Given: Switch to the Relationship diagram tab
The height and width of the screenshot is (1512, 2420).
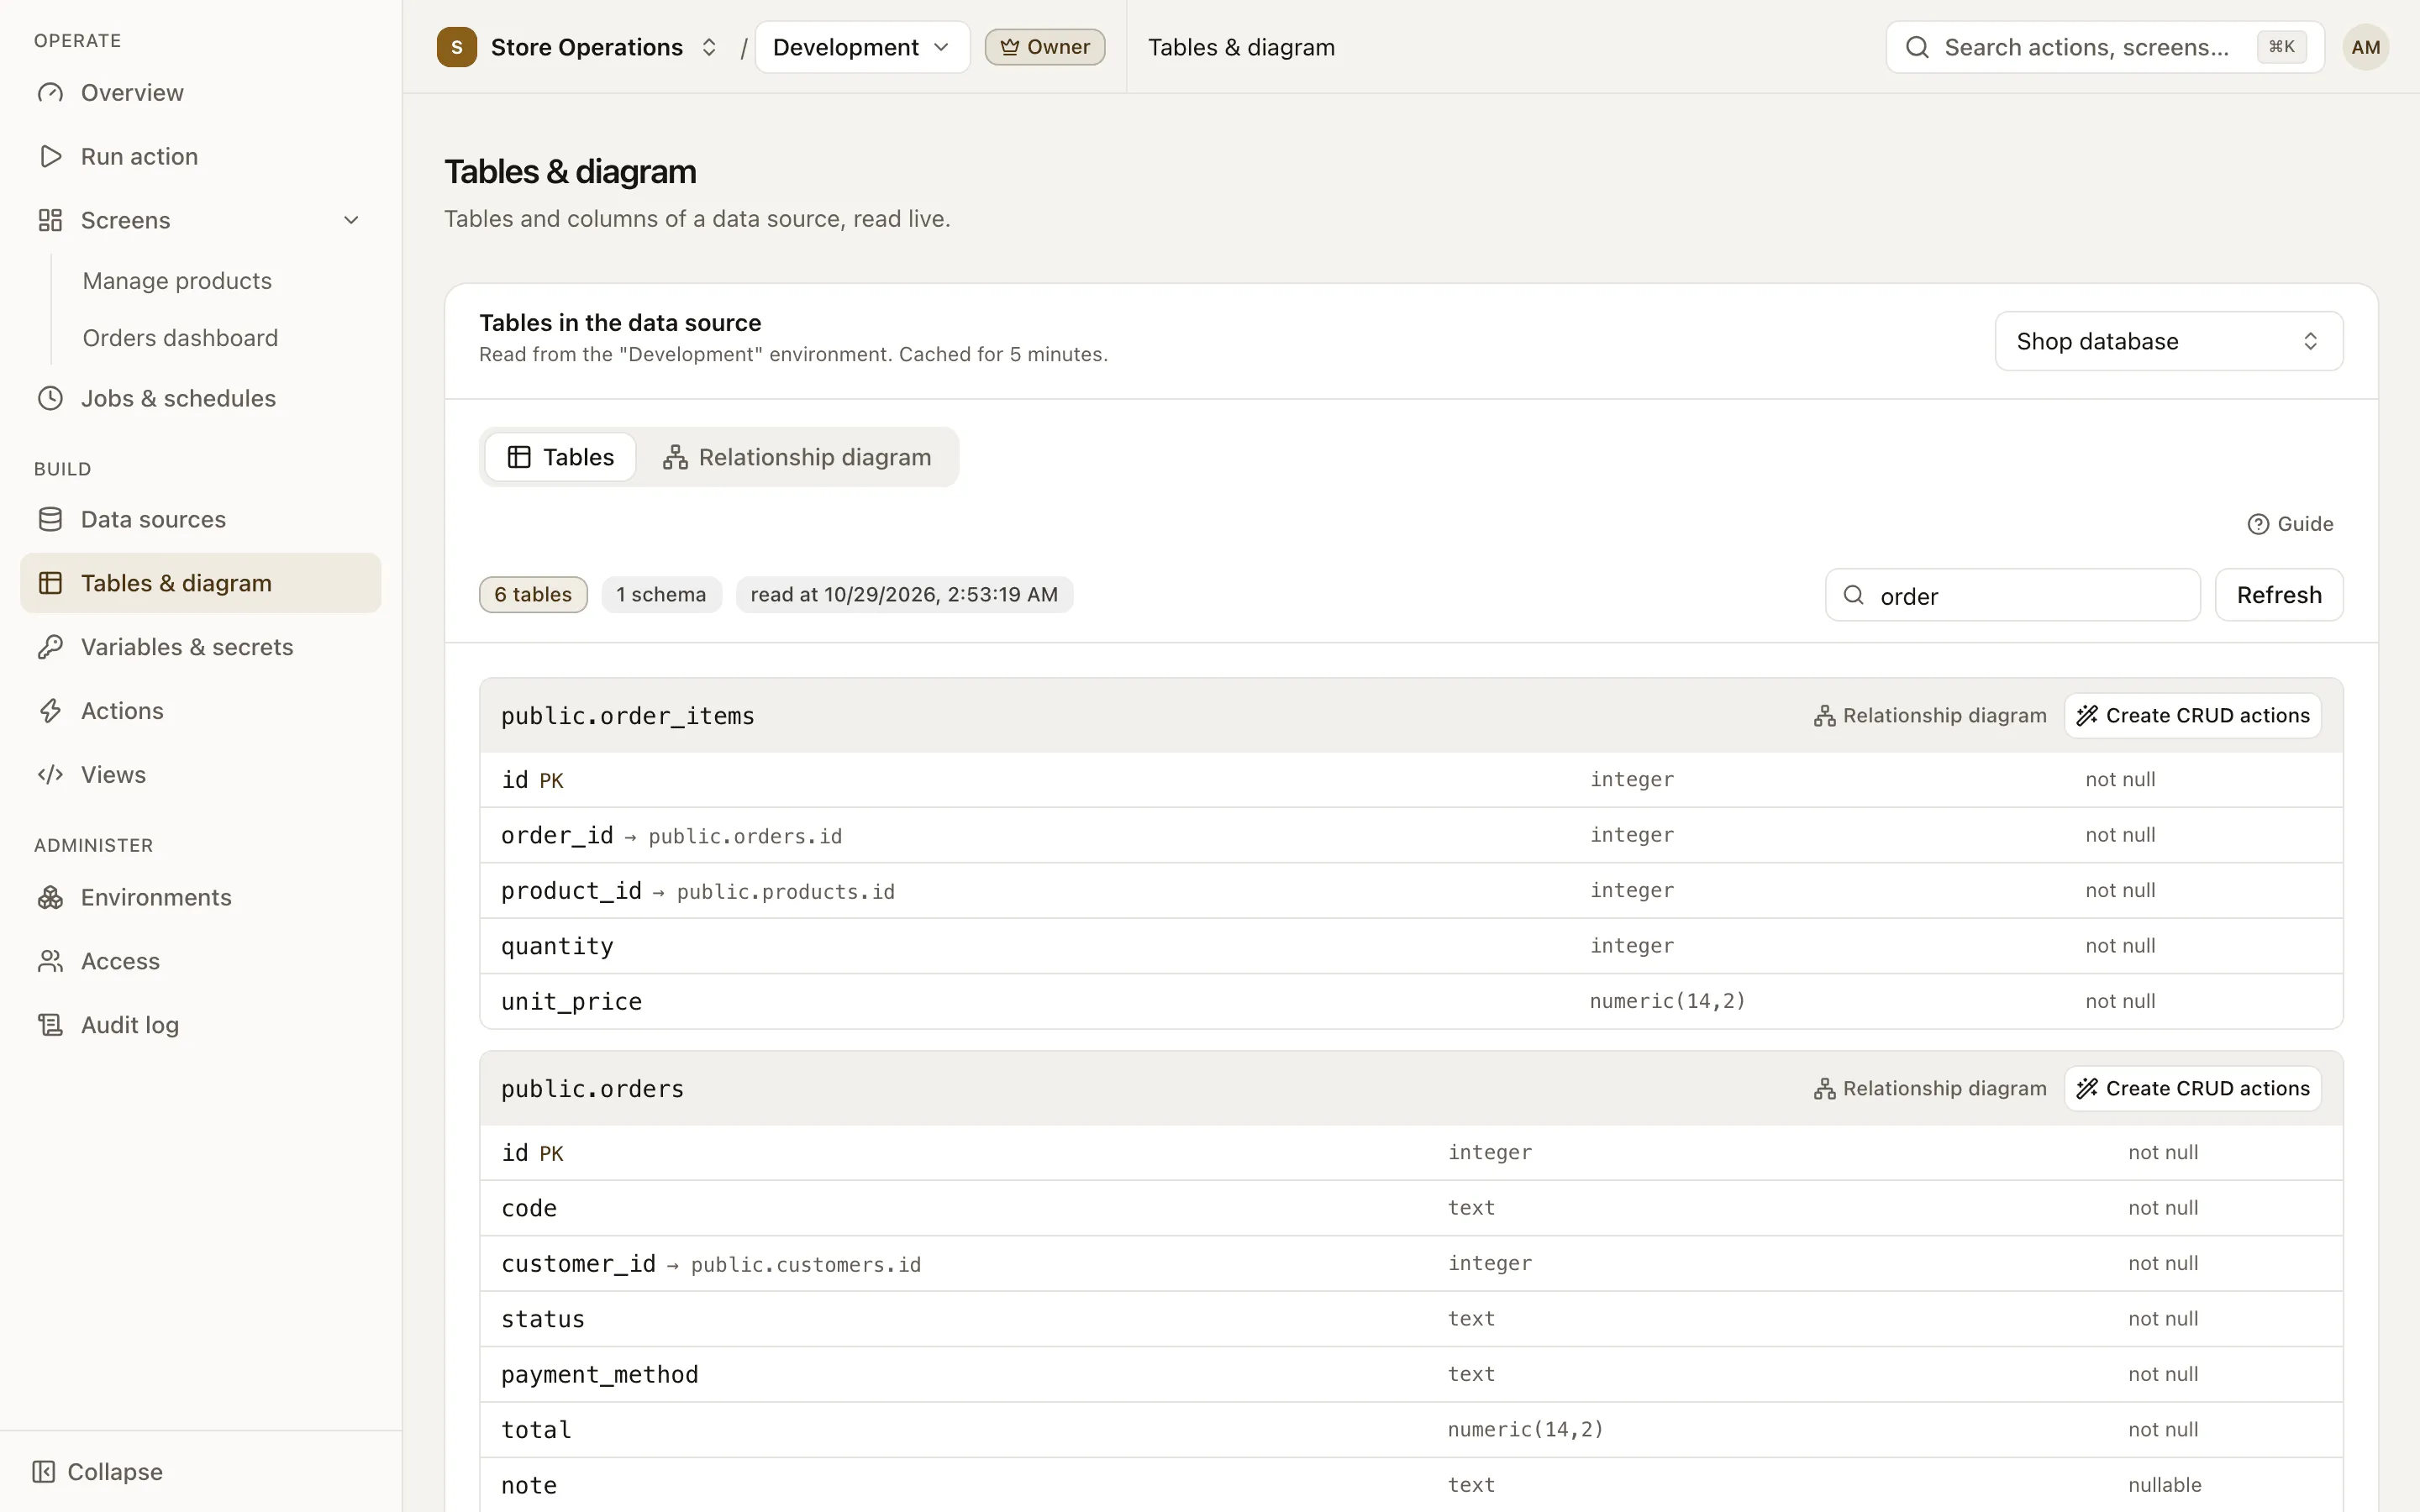Looking at the screenshot, I should coord(797,457).
